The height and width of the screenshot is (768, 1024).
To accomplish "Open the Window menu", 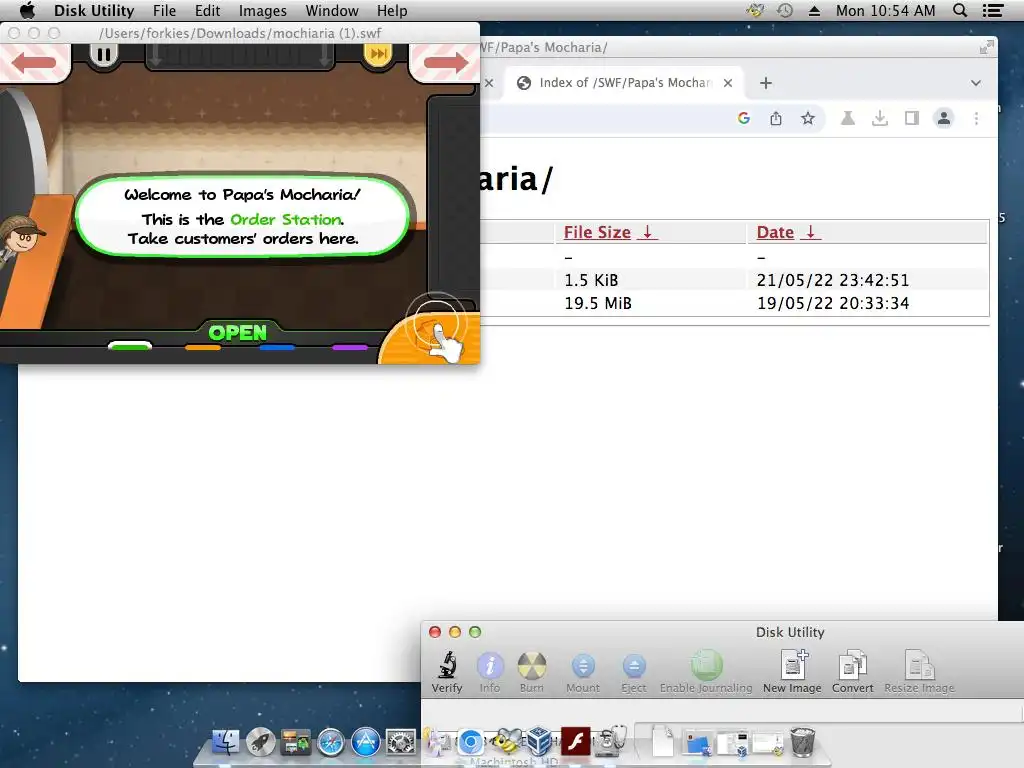I will click(332, 10).
